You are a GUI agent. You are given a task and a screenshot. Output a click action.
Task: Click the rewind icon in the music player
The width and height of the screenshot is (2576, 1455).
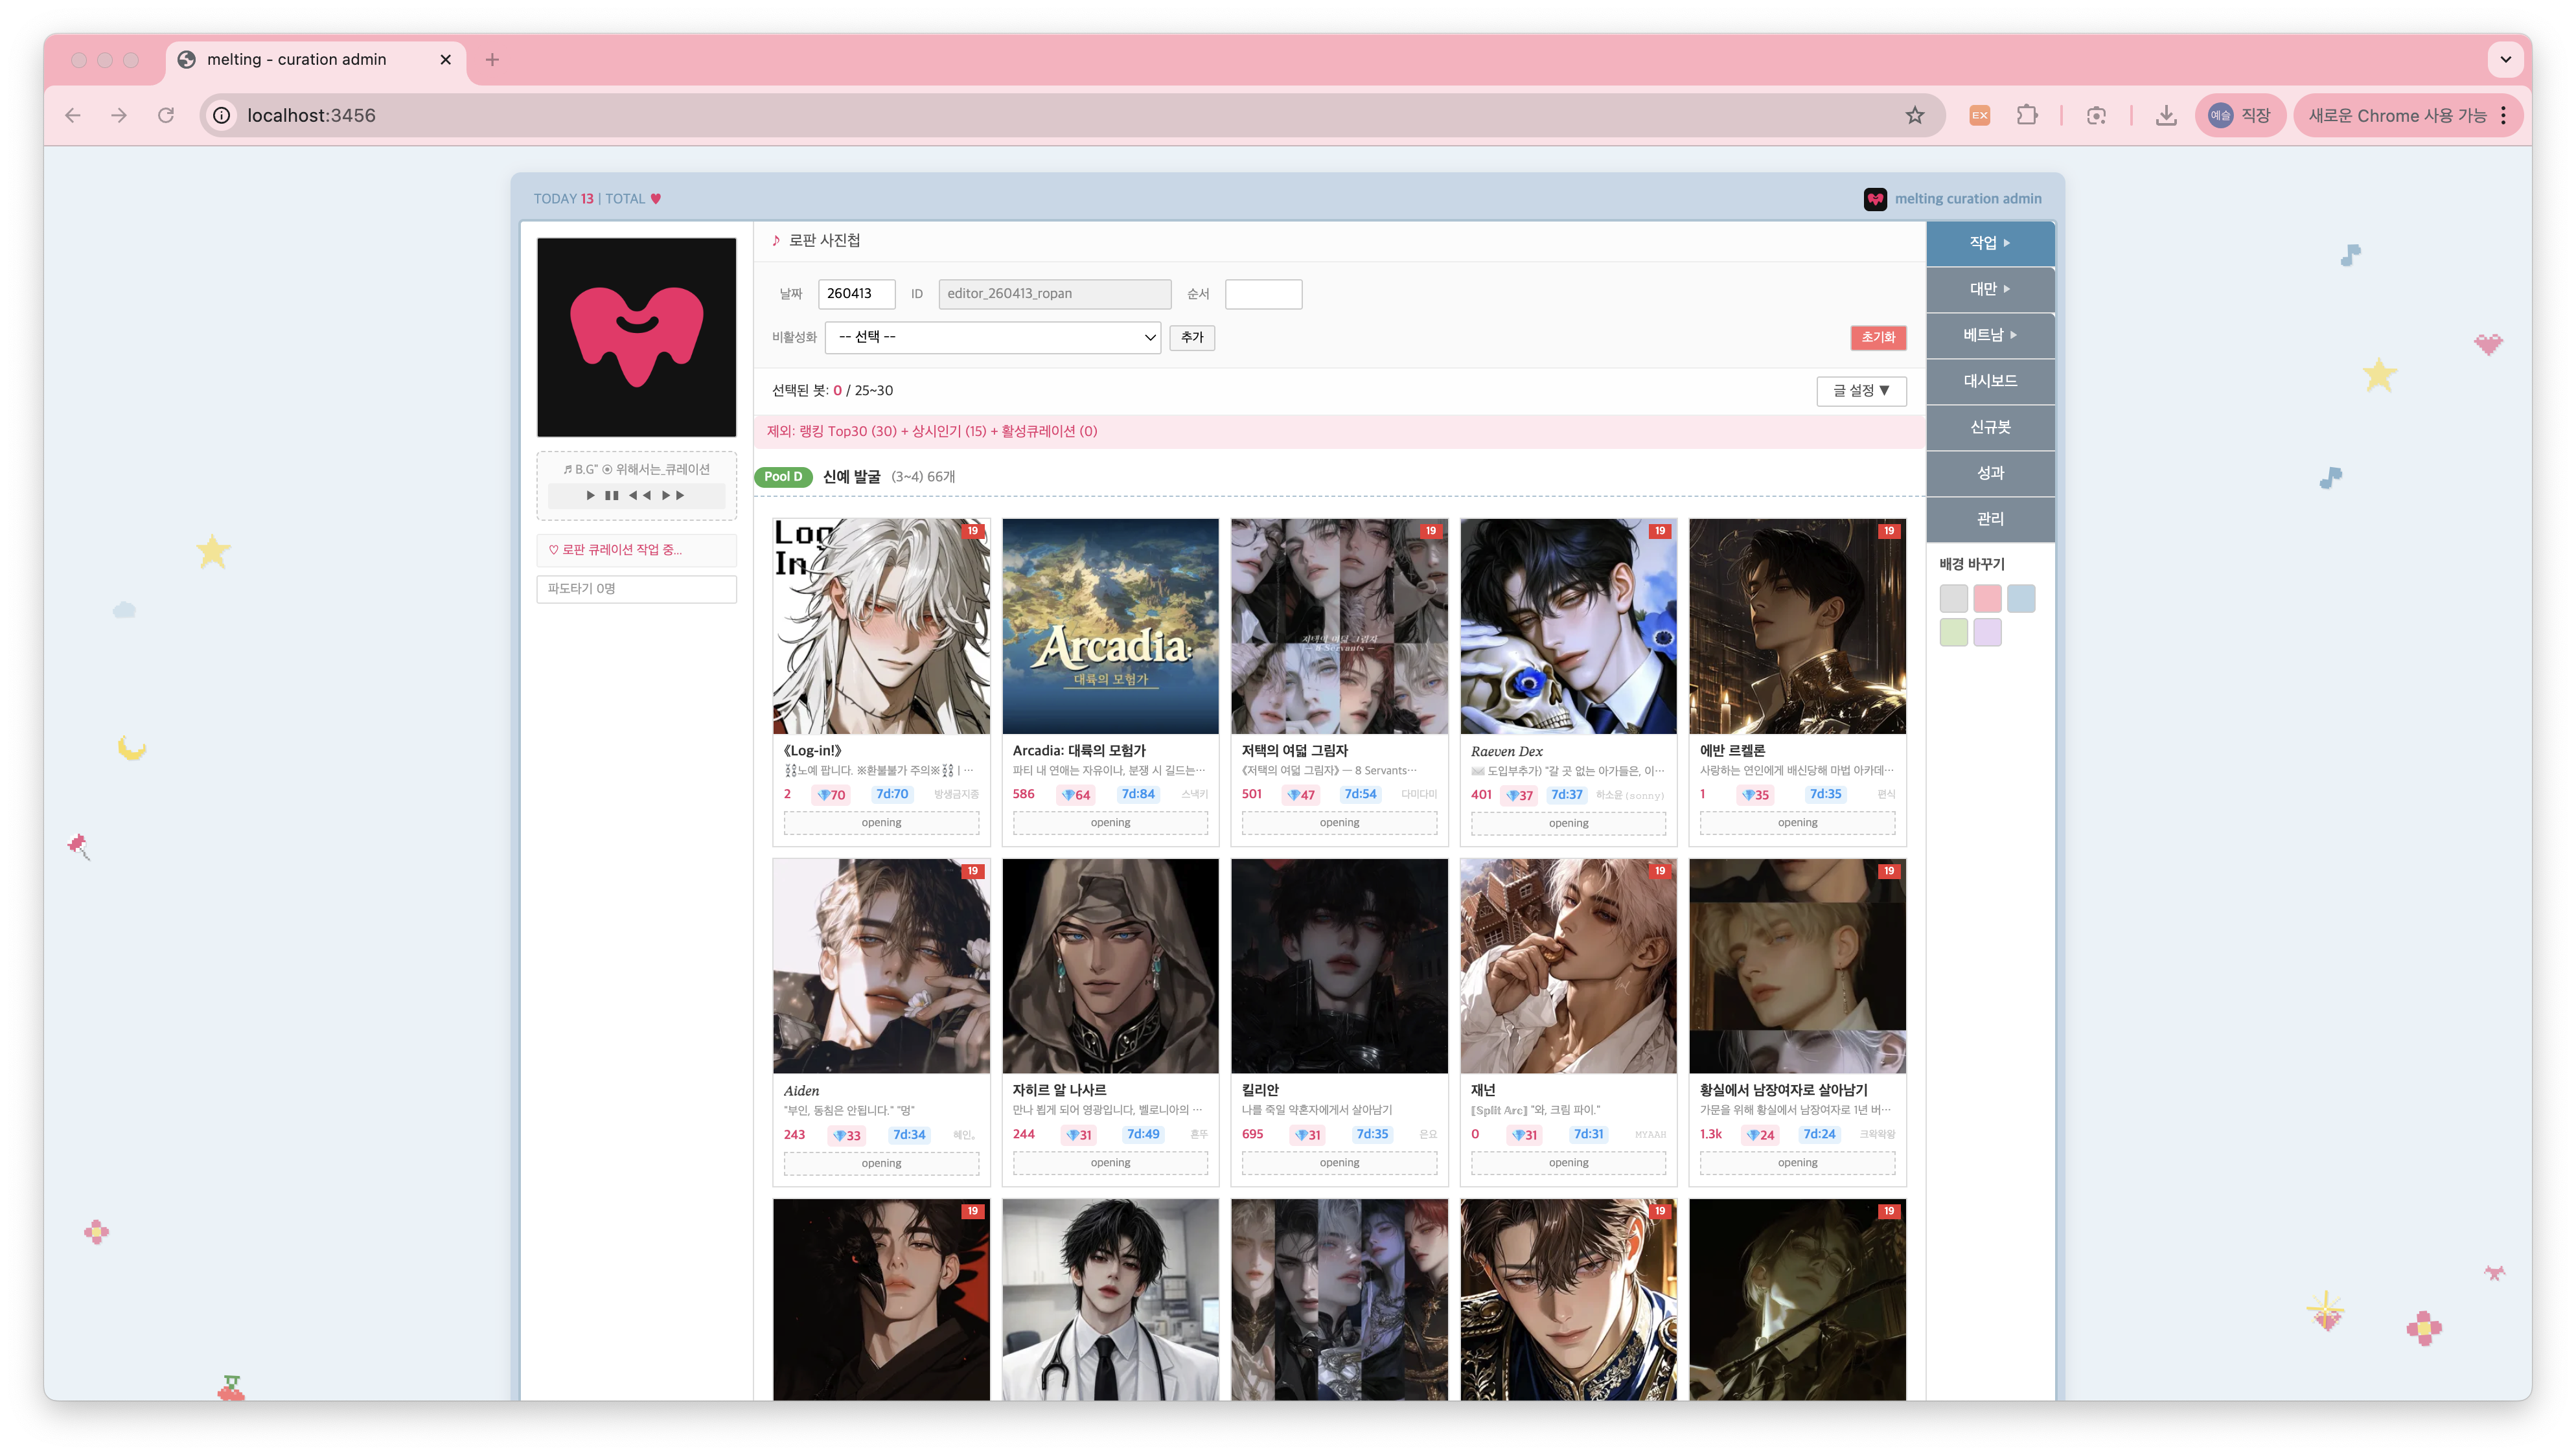pyautogui.click(x=640, y=495)
